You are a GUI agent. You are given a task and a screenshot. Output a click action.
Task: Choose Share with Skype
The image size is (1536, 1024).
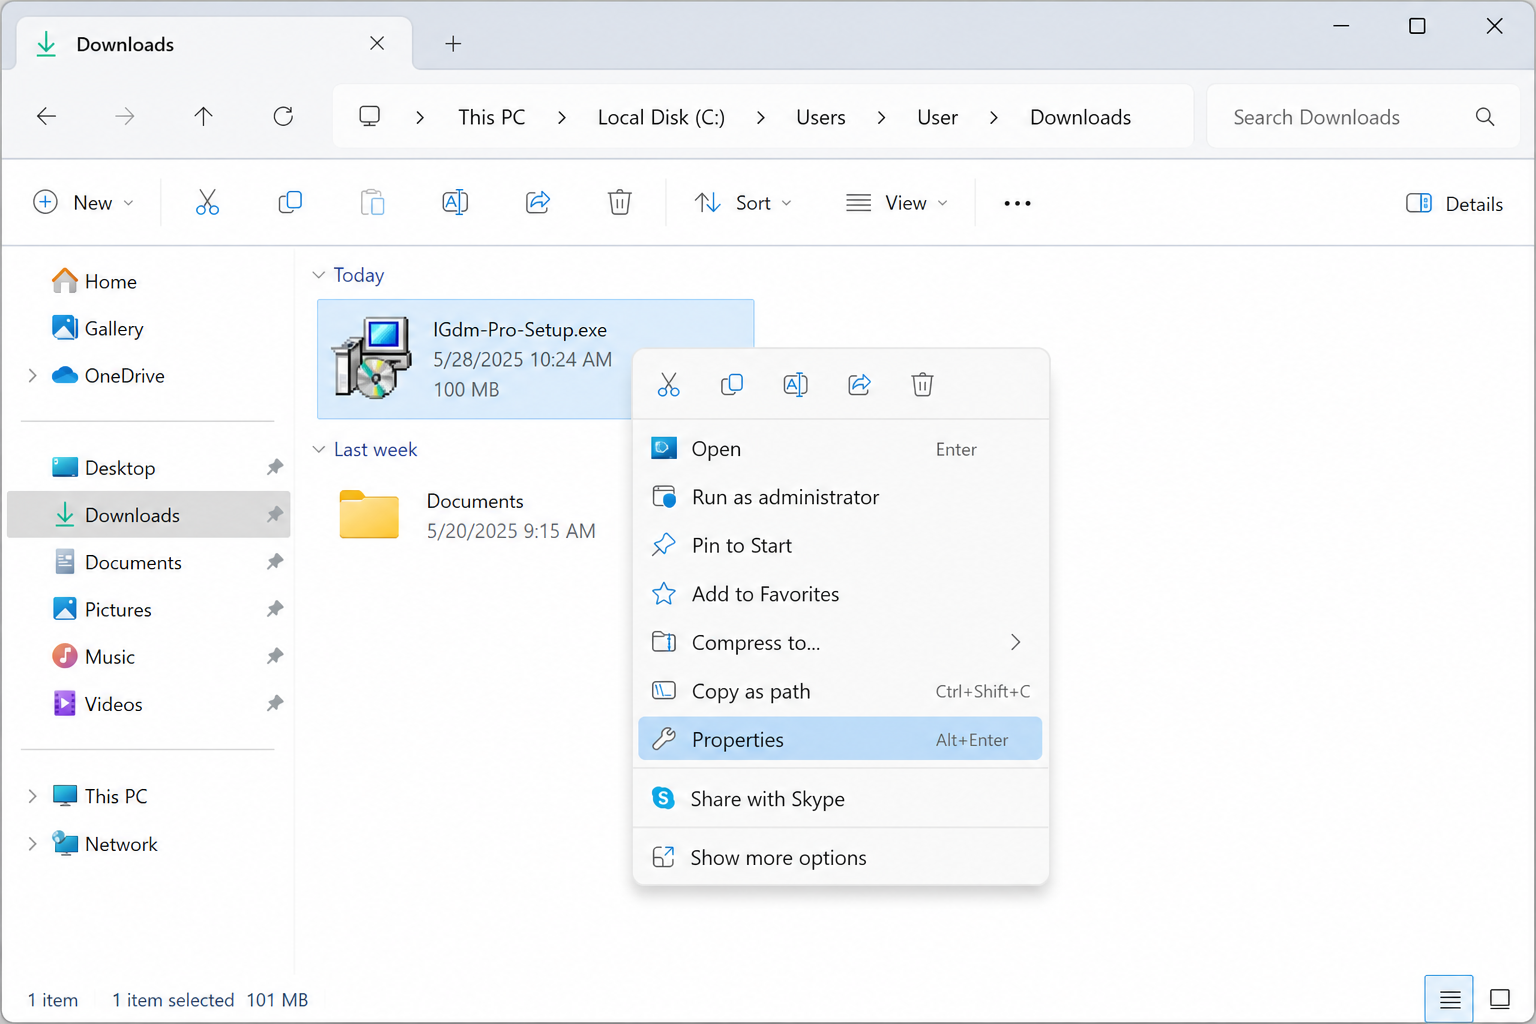click(x=840, y=799)
